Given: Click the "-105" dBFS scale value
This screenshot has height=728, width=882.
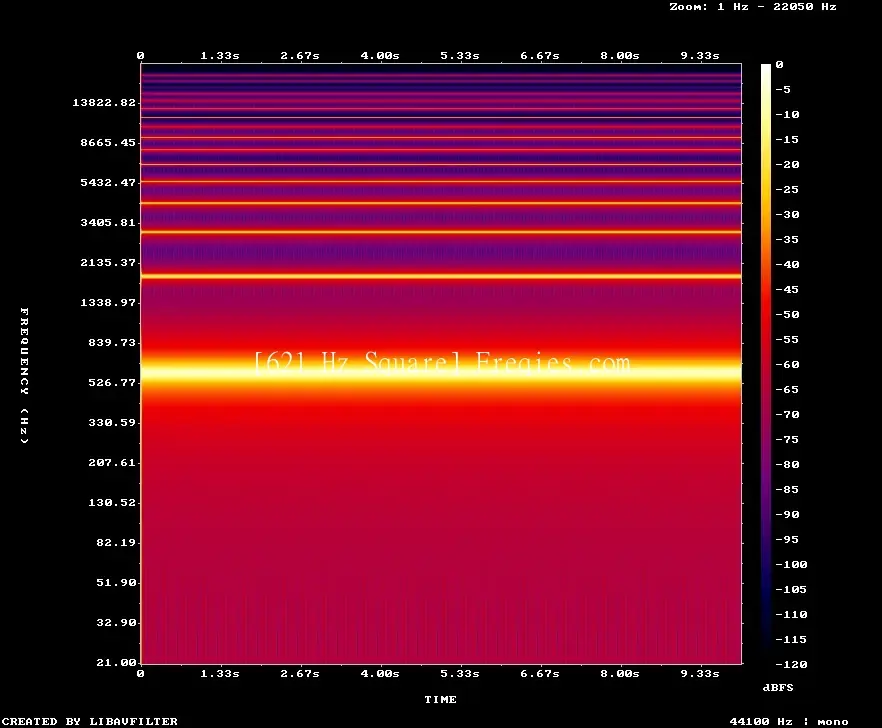Looking at the screenshot, I should point(791,590).
